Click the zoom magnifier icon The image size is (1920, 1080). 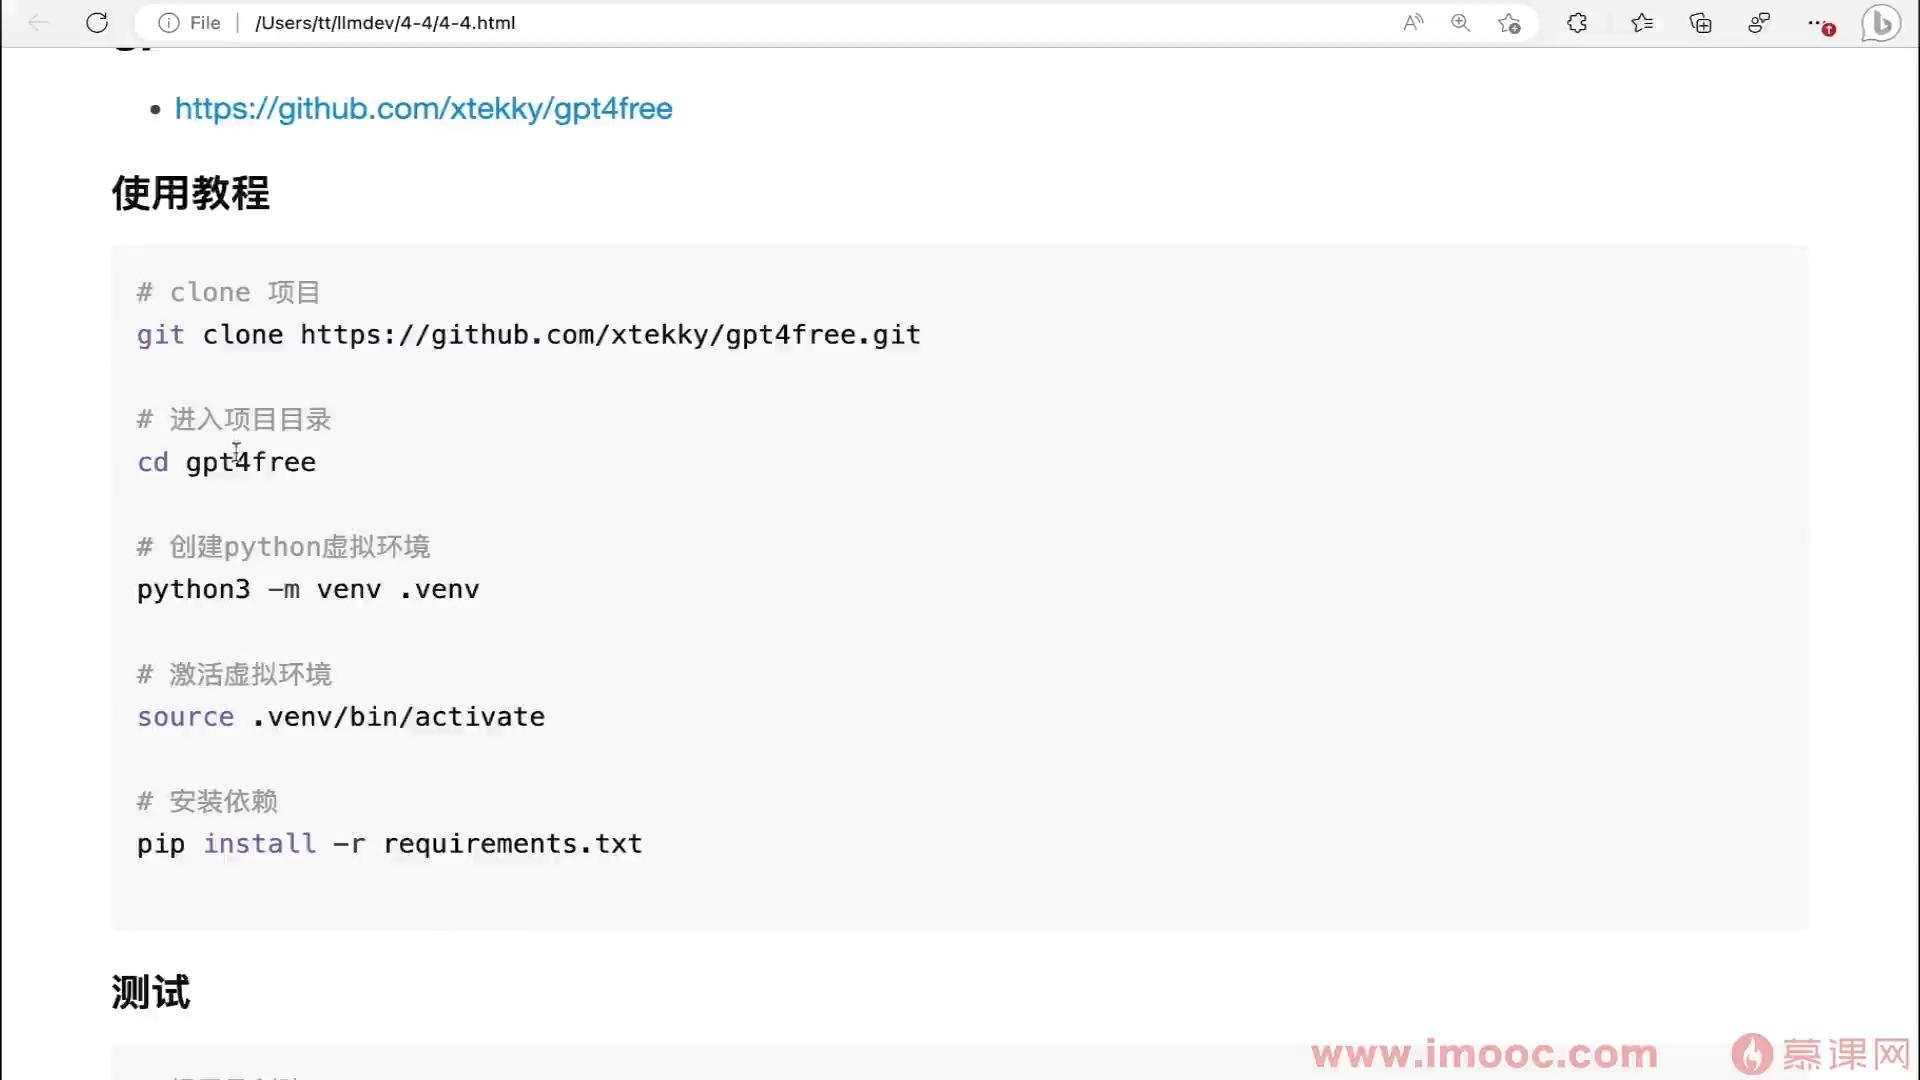coord(1460,22)
